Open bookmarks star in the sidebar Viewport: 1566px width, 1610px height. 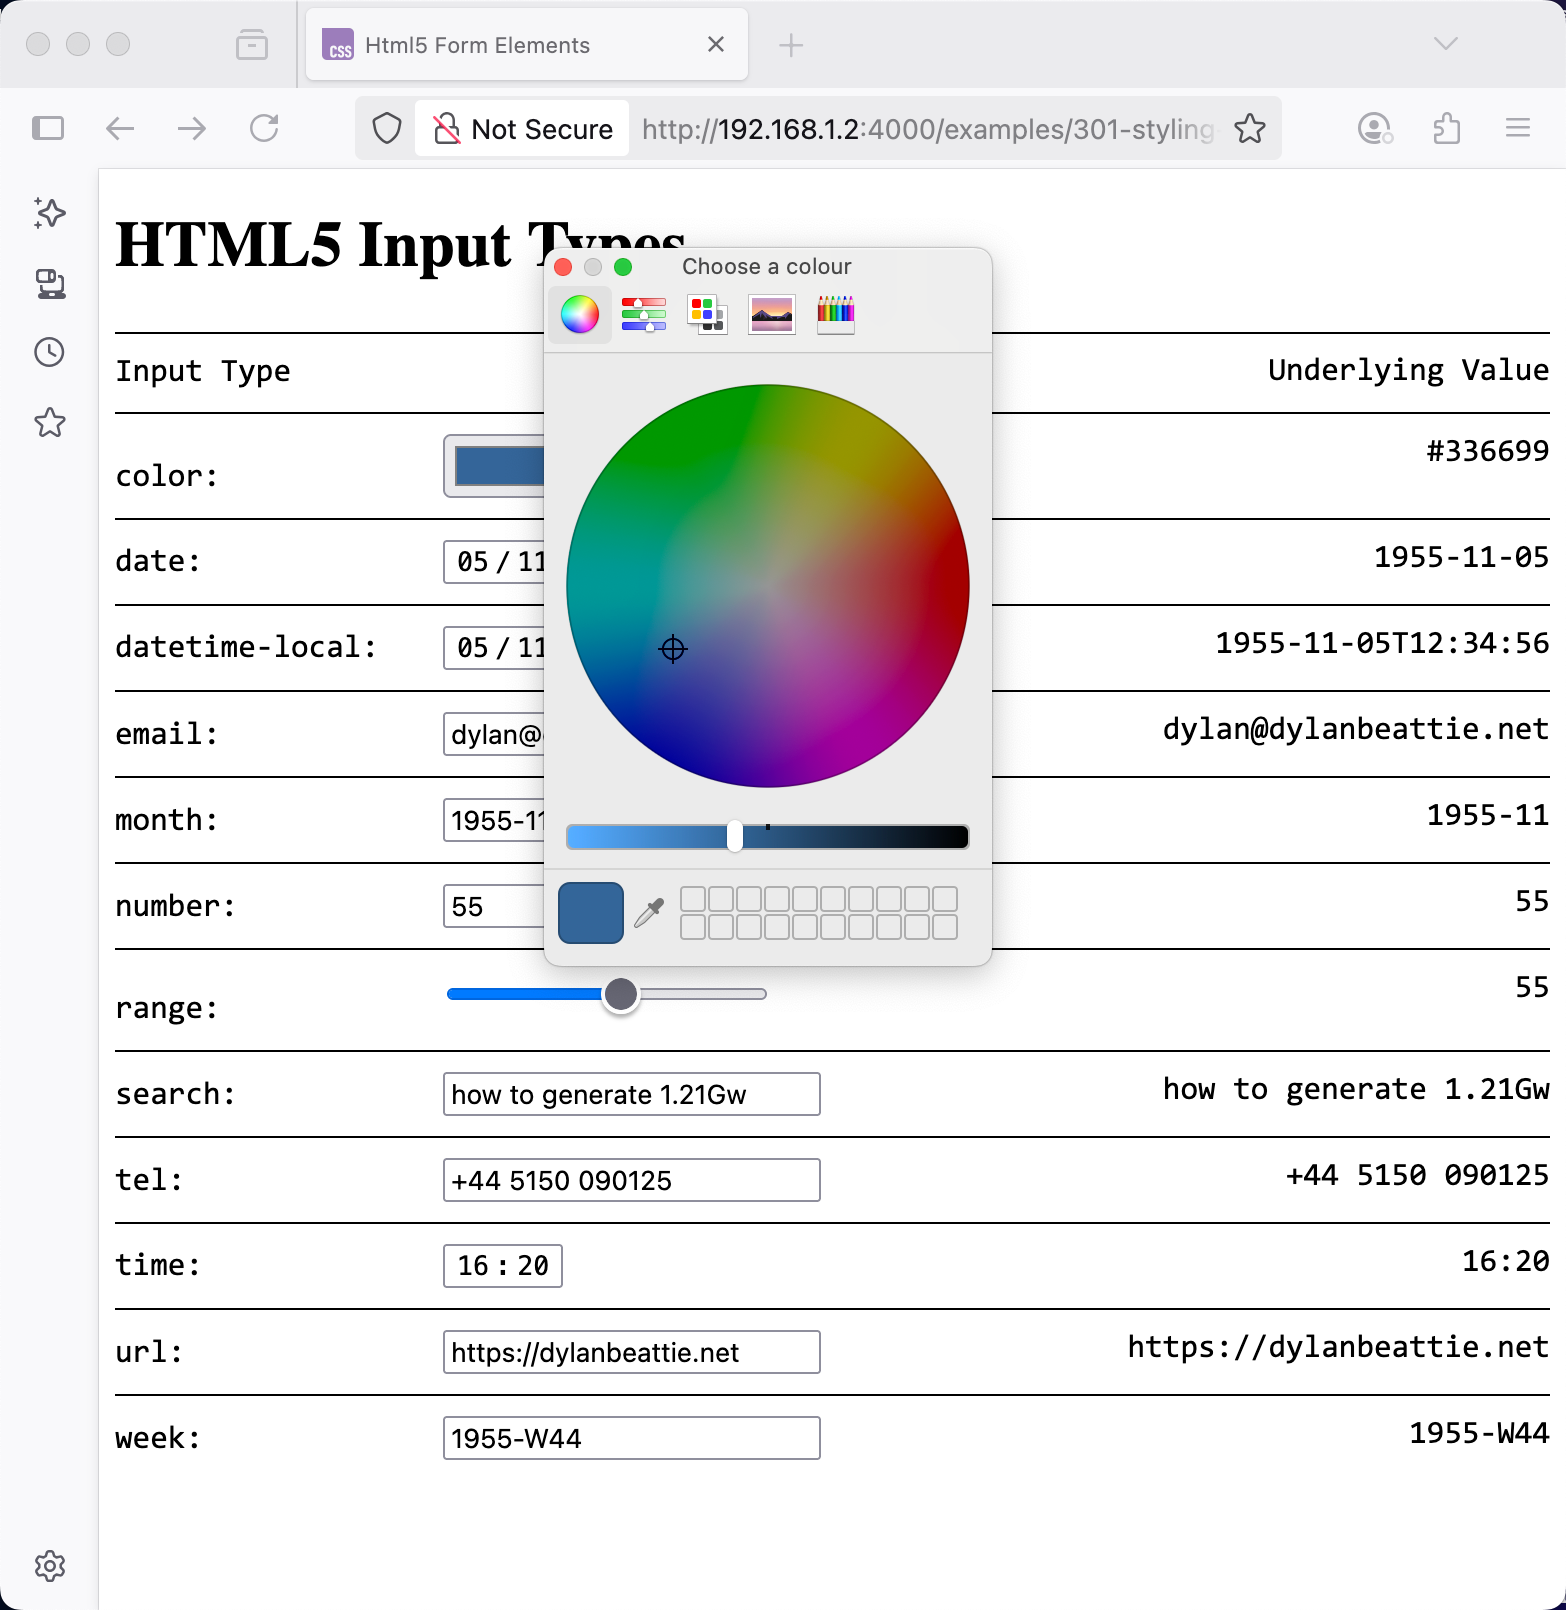[50, 423]
